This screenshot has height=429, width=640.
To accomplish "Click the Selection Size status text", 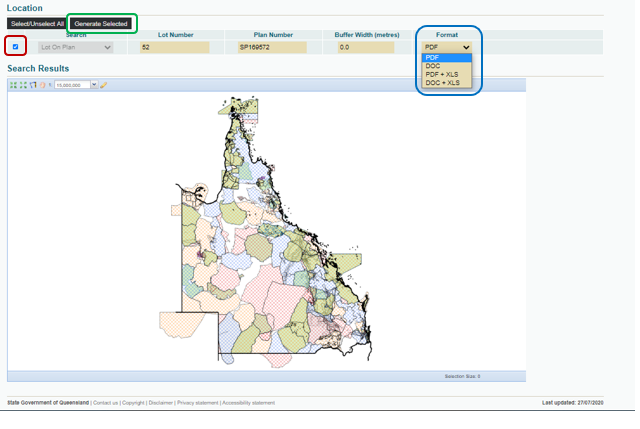I will coord(462,376).
